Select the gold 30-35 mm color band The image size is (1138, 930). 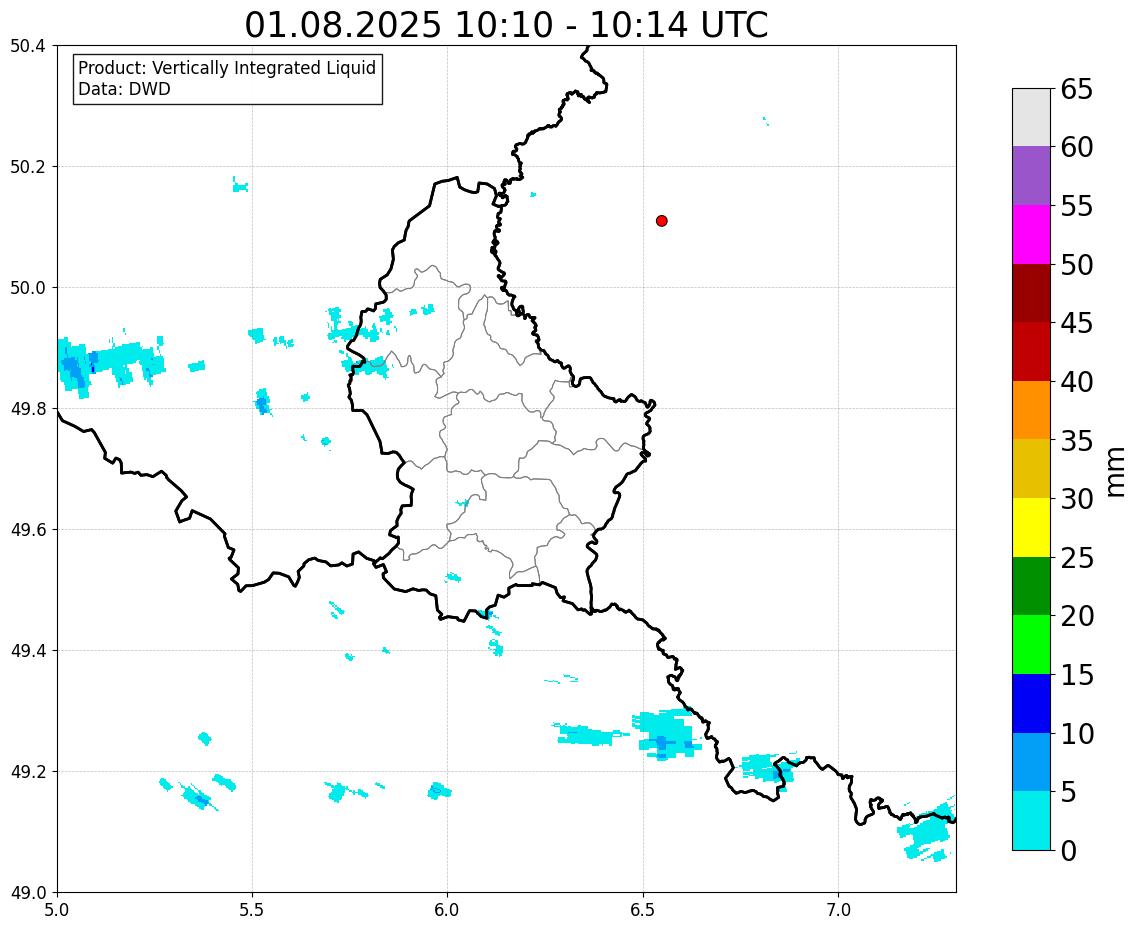1031,469
